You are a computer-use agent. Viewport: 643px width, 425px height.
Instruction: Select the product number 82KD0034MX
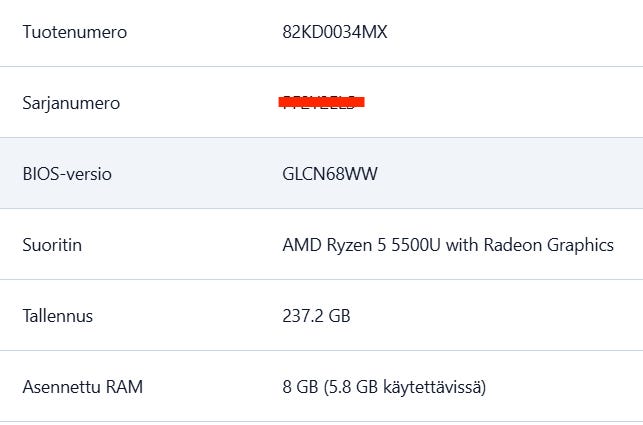click(334, 32)
